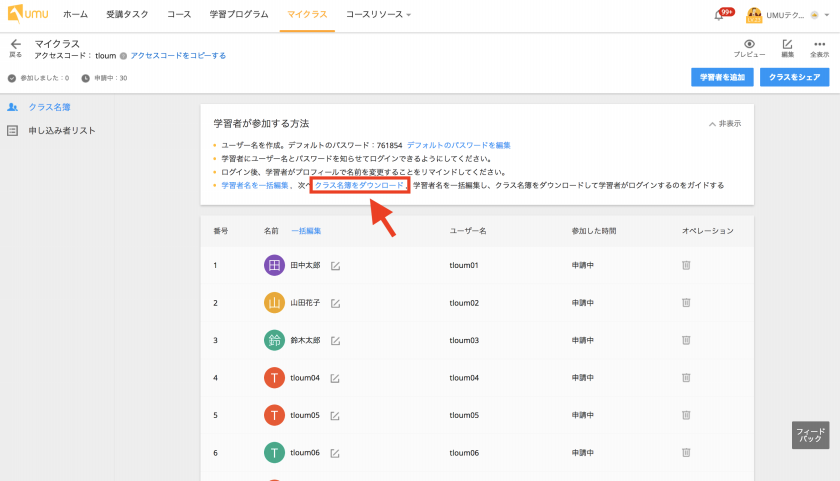Click クラスをシェア button

coord(794,77)
